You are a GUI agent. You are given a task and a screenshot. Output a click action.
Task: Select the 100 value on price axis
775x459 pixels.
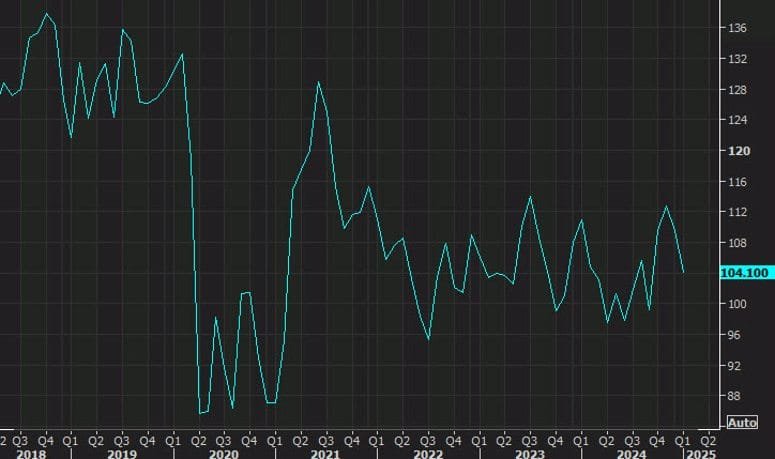coord(739,304)
